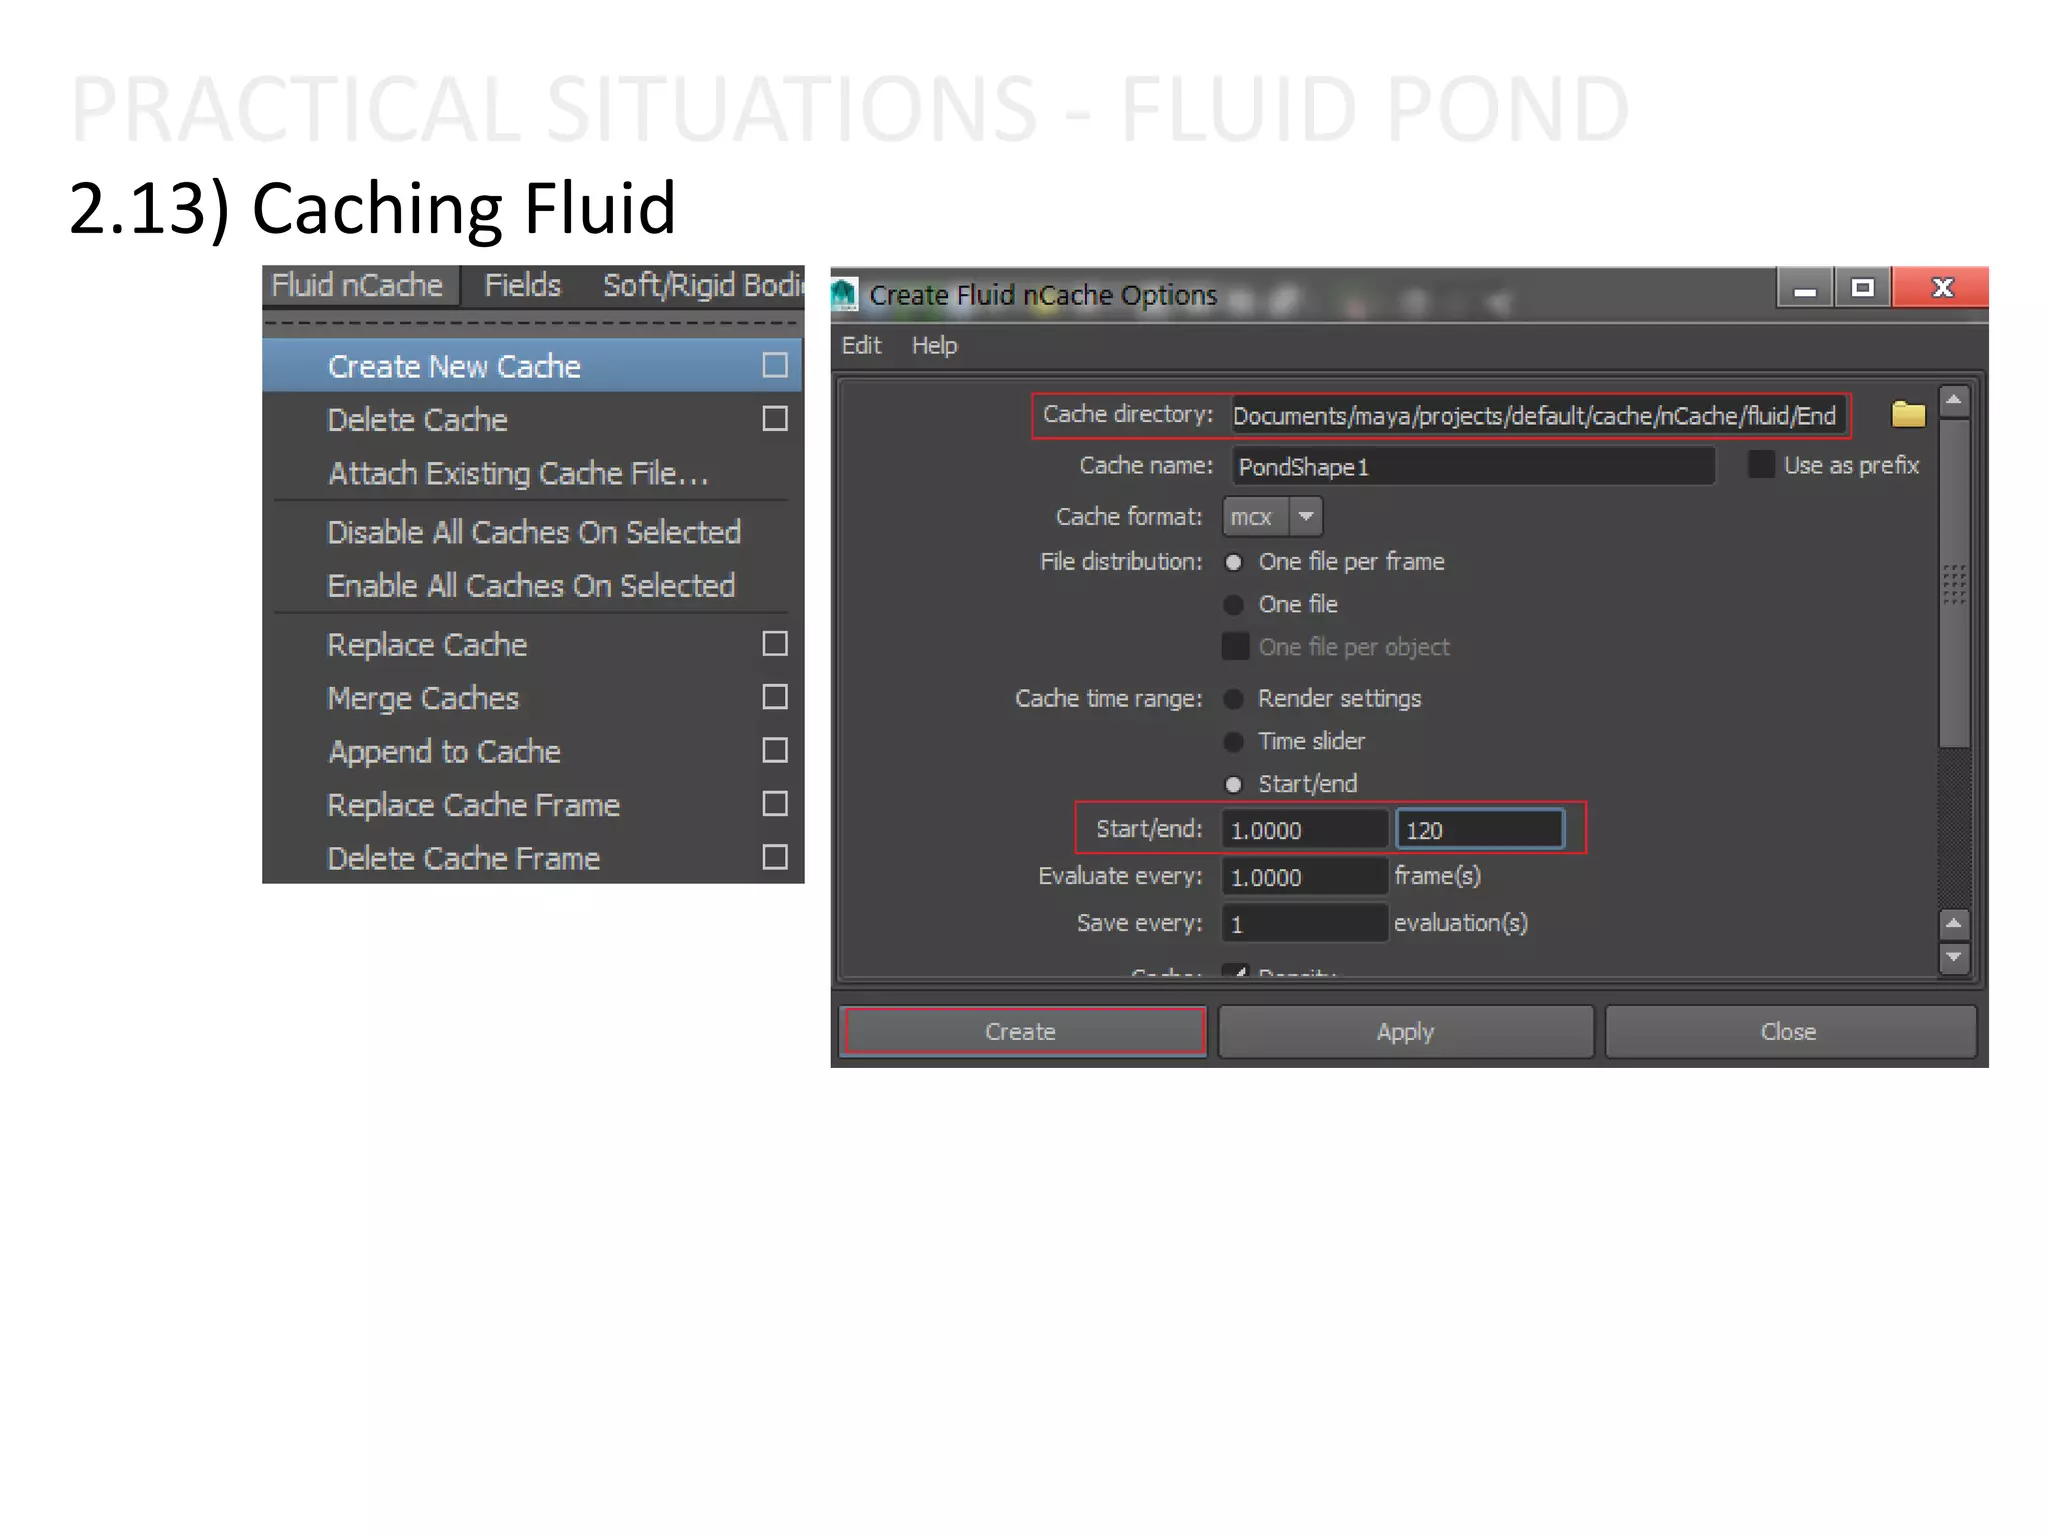Click the options panel vertical scrollbar thumb

[x=1954, y=583]
